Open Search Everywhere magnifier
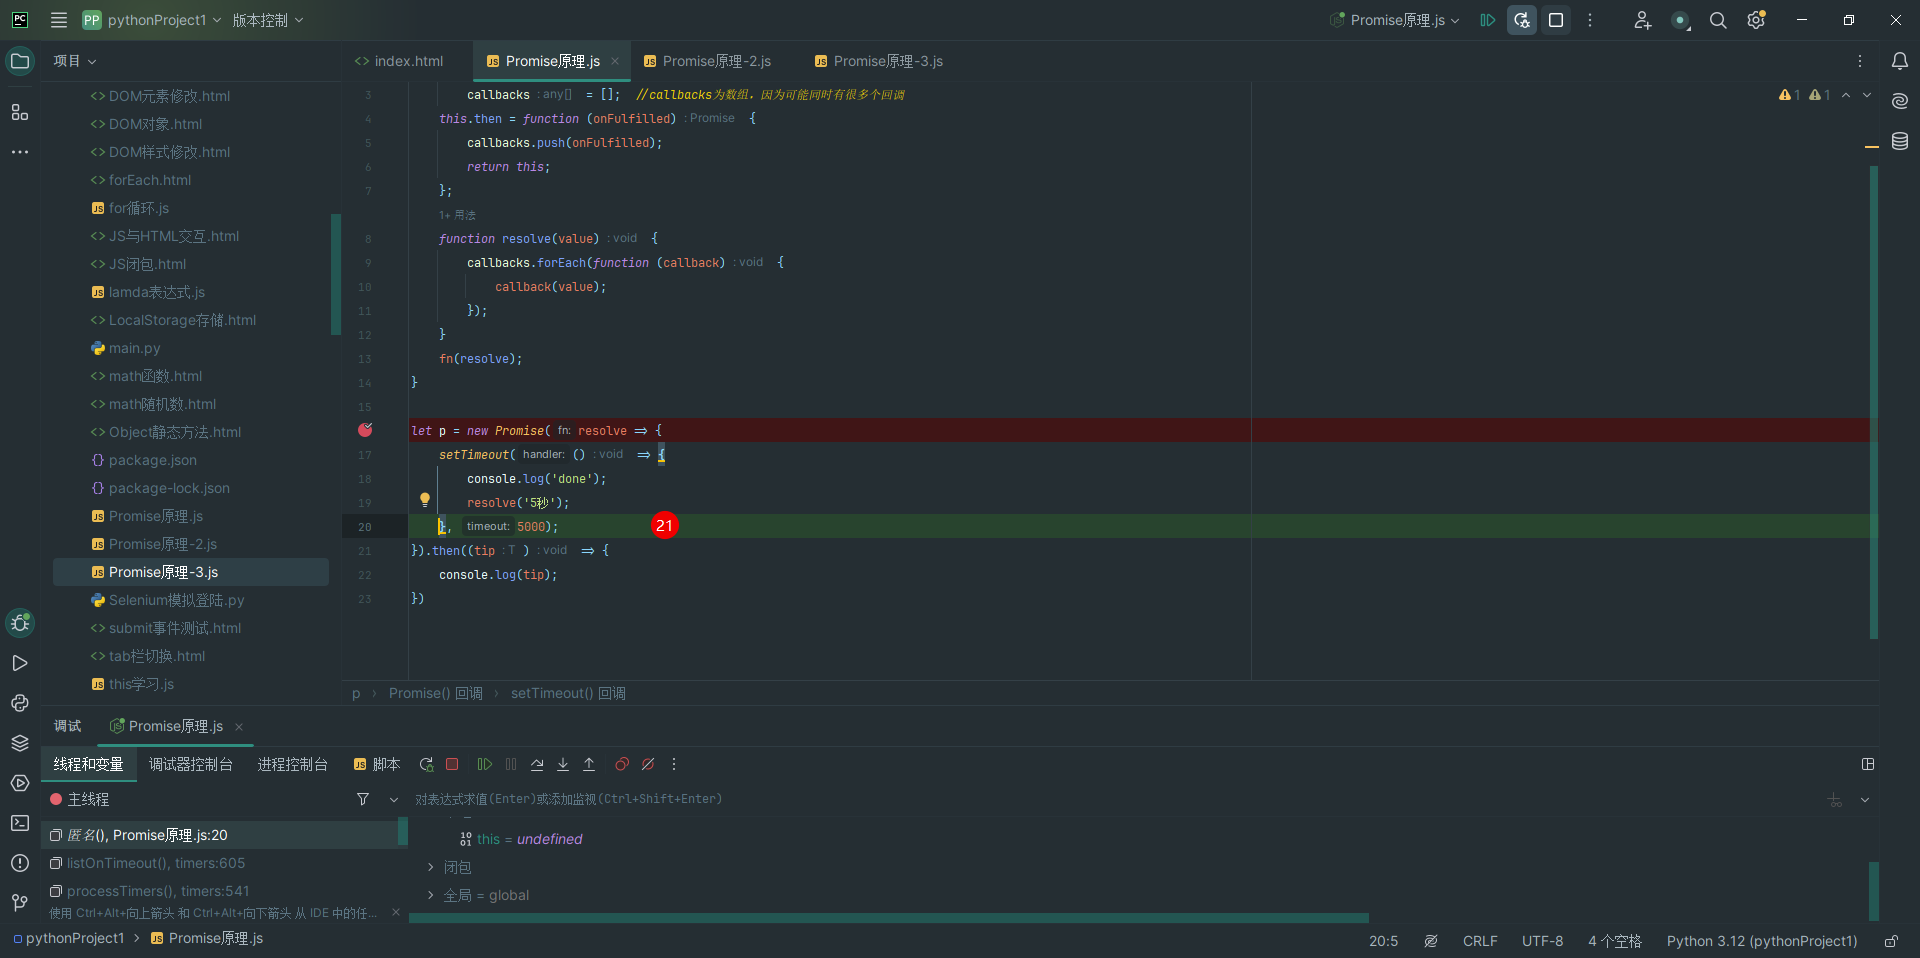Screen dimensions: 1920x958 click(1718, 20)
